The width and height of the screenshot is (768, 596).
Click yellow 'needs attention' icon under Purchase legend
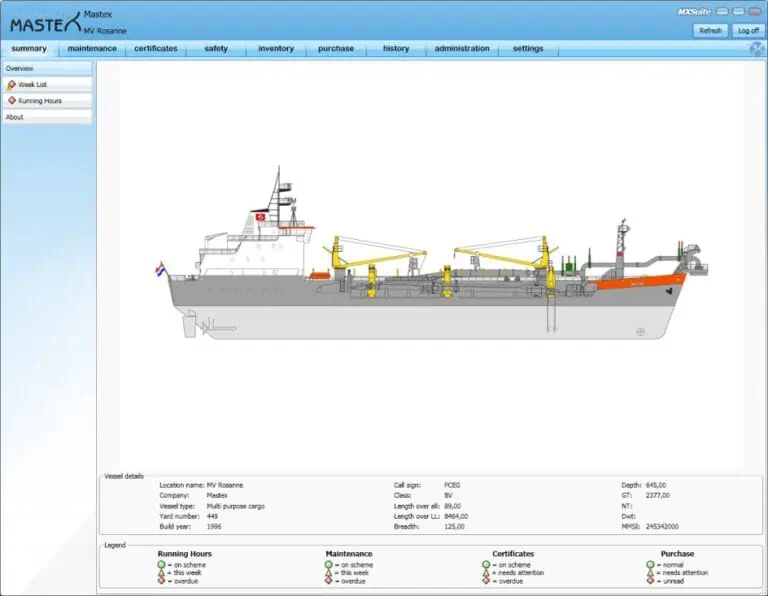click(651, 573)
